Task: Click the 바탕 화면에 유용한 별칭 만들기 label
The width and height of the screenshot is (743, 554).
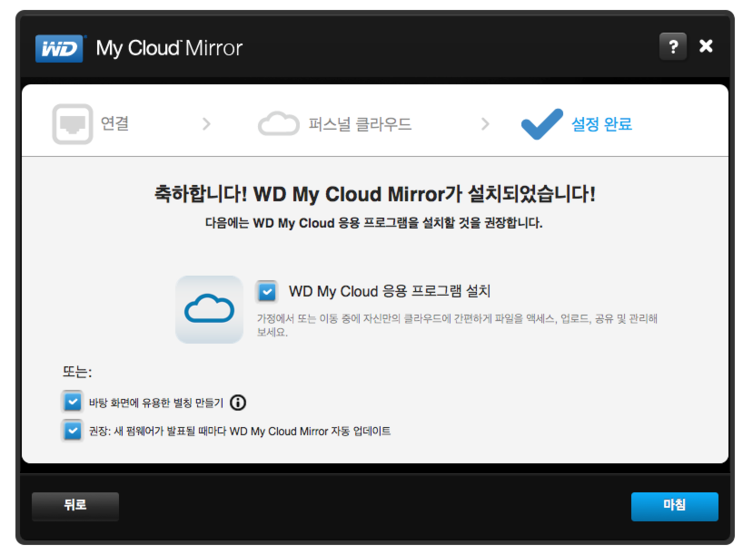Action: 156,403
